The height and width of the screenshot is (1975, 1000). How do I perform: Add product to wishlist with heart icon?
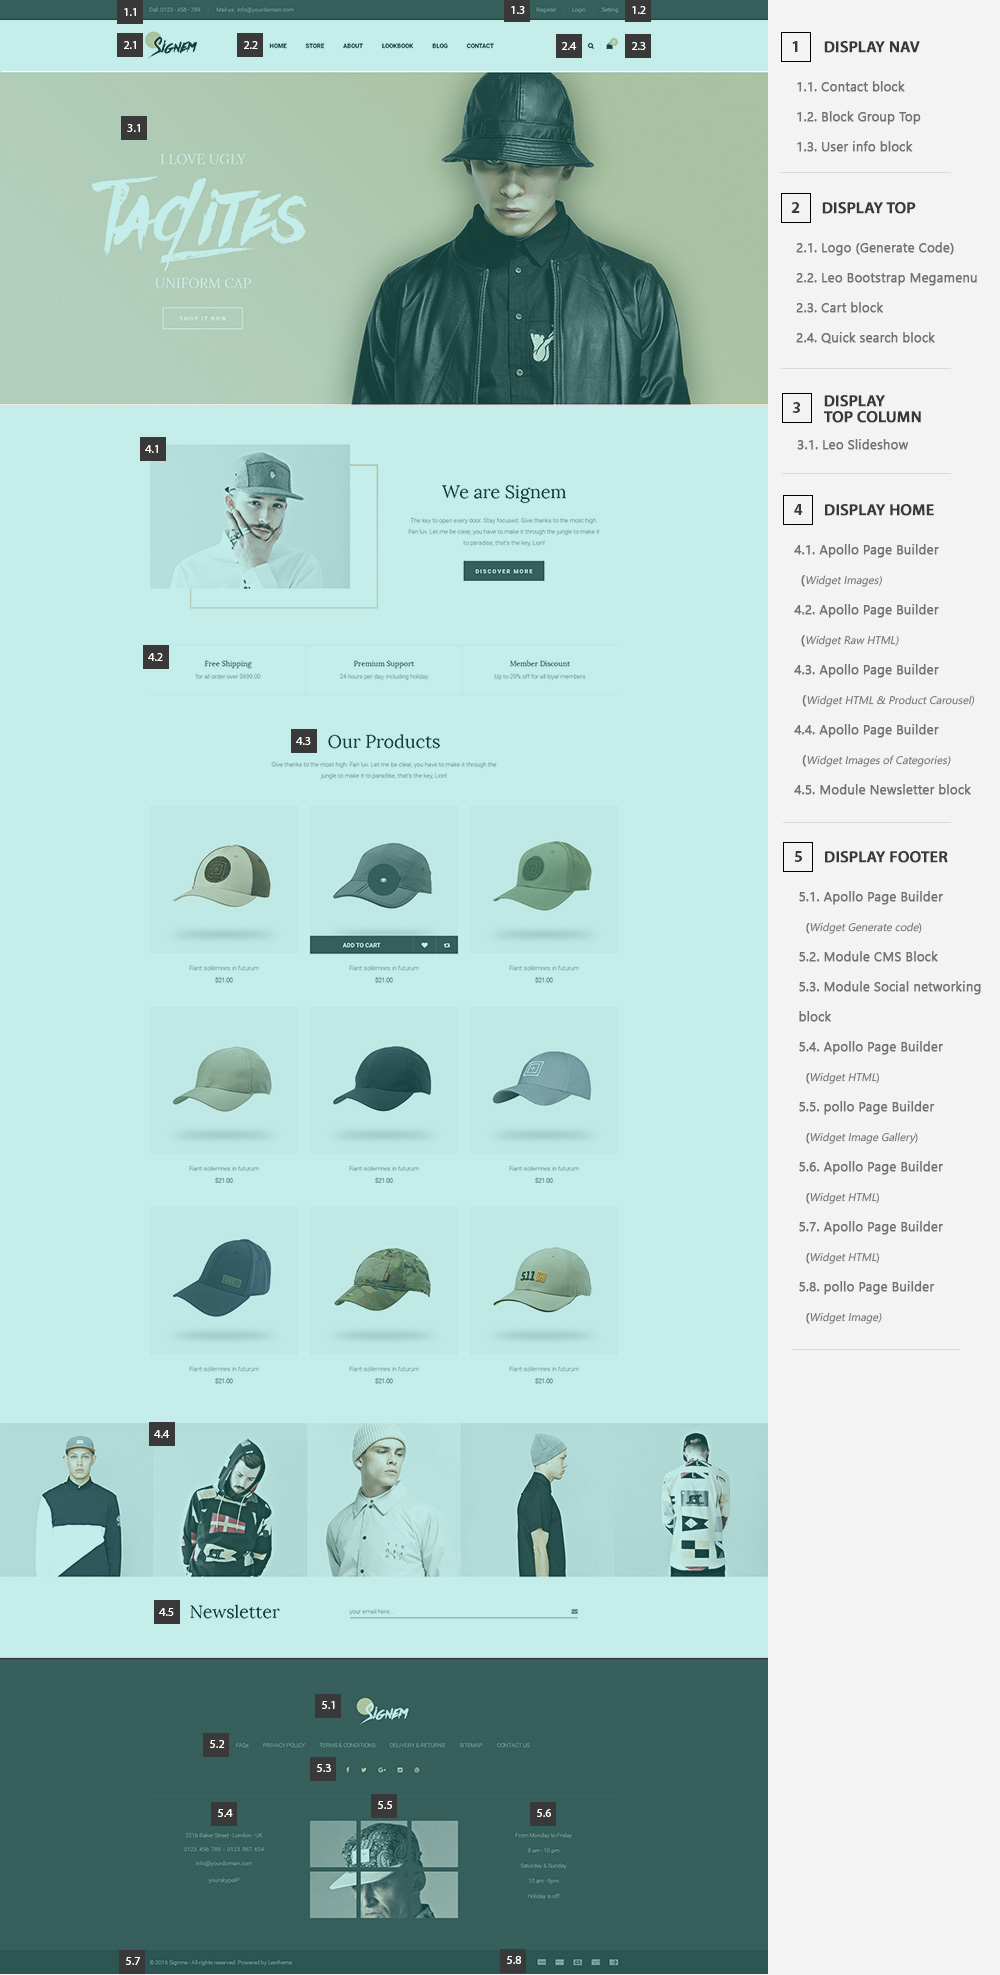[x=424, y=945]
